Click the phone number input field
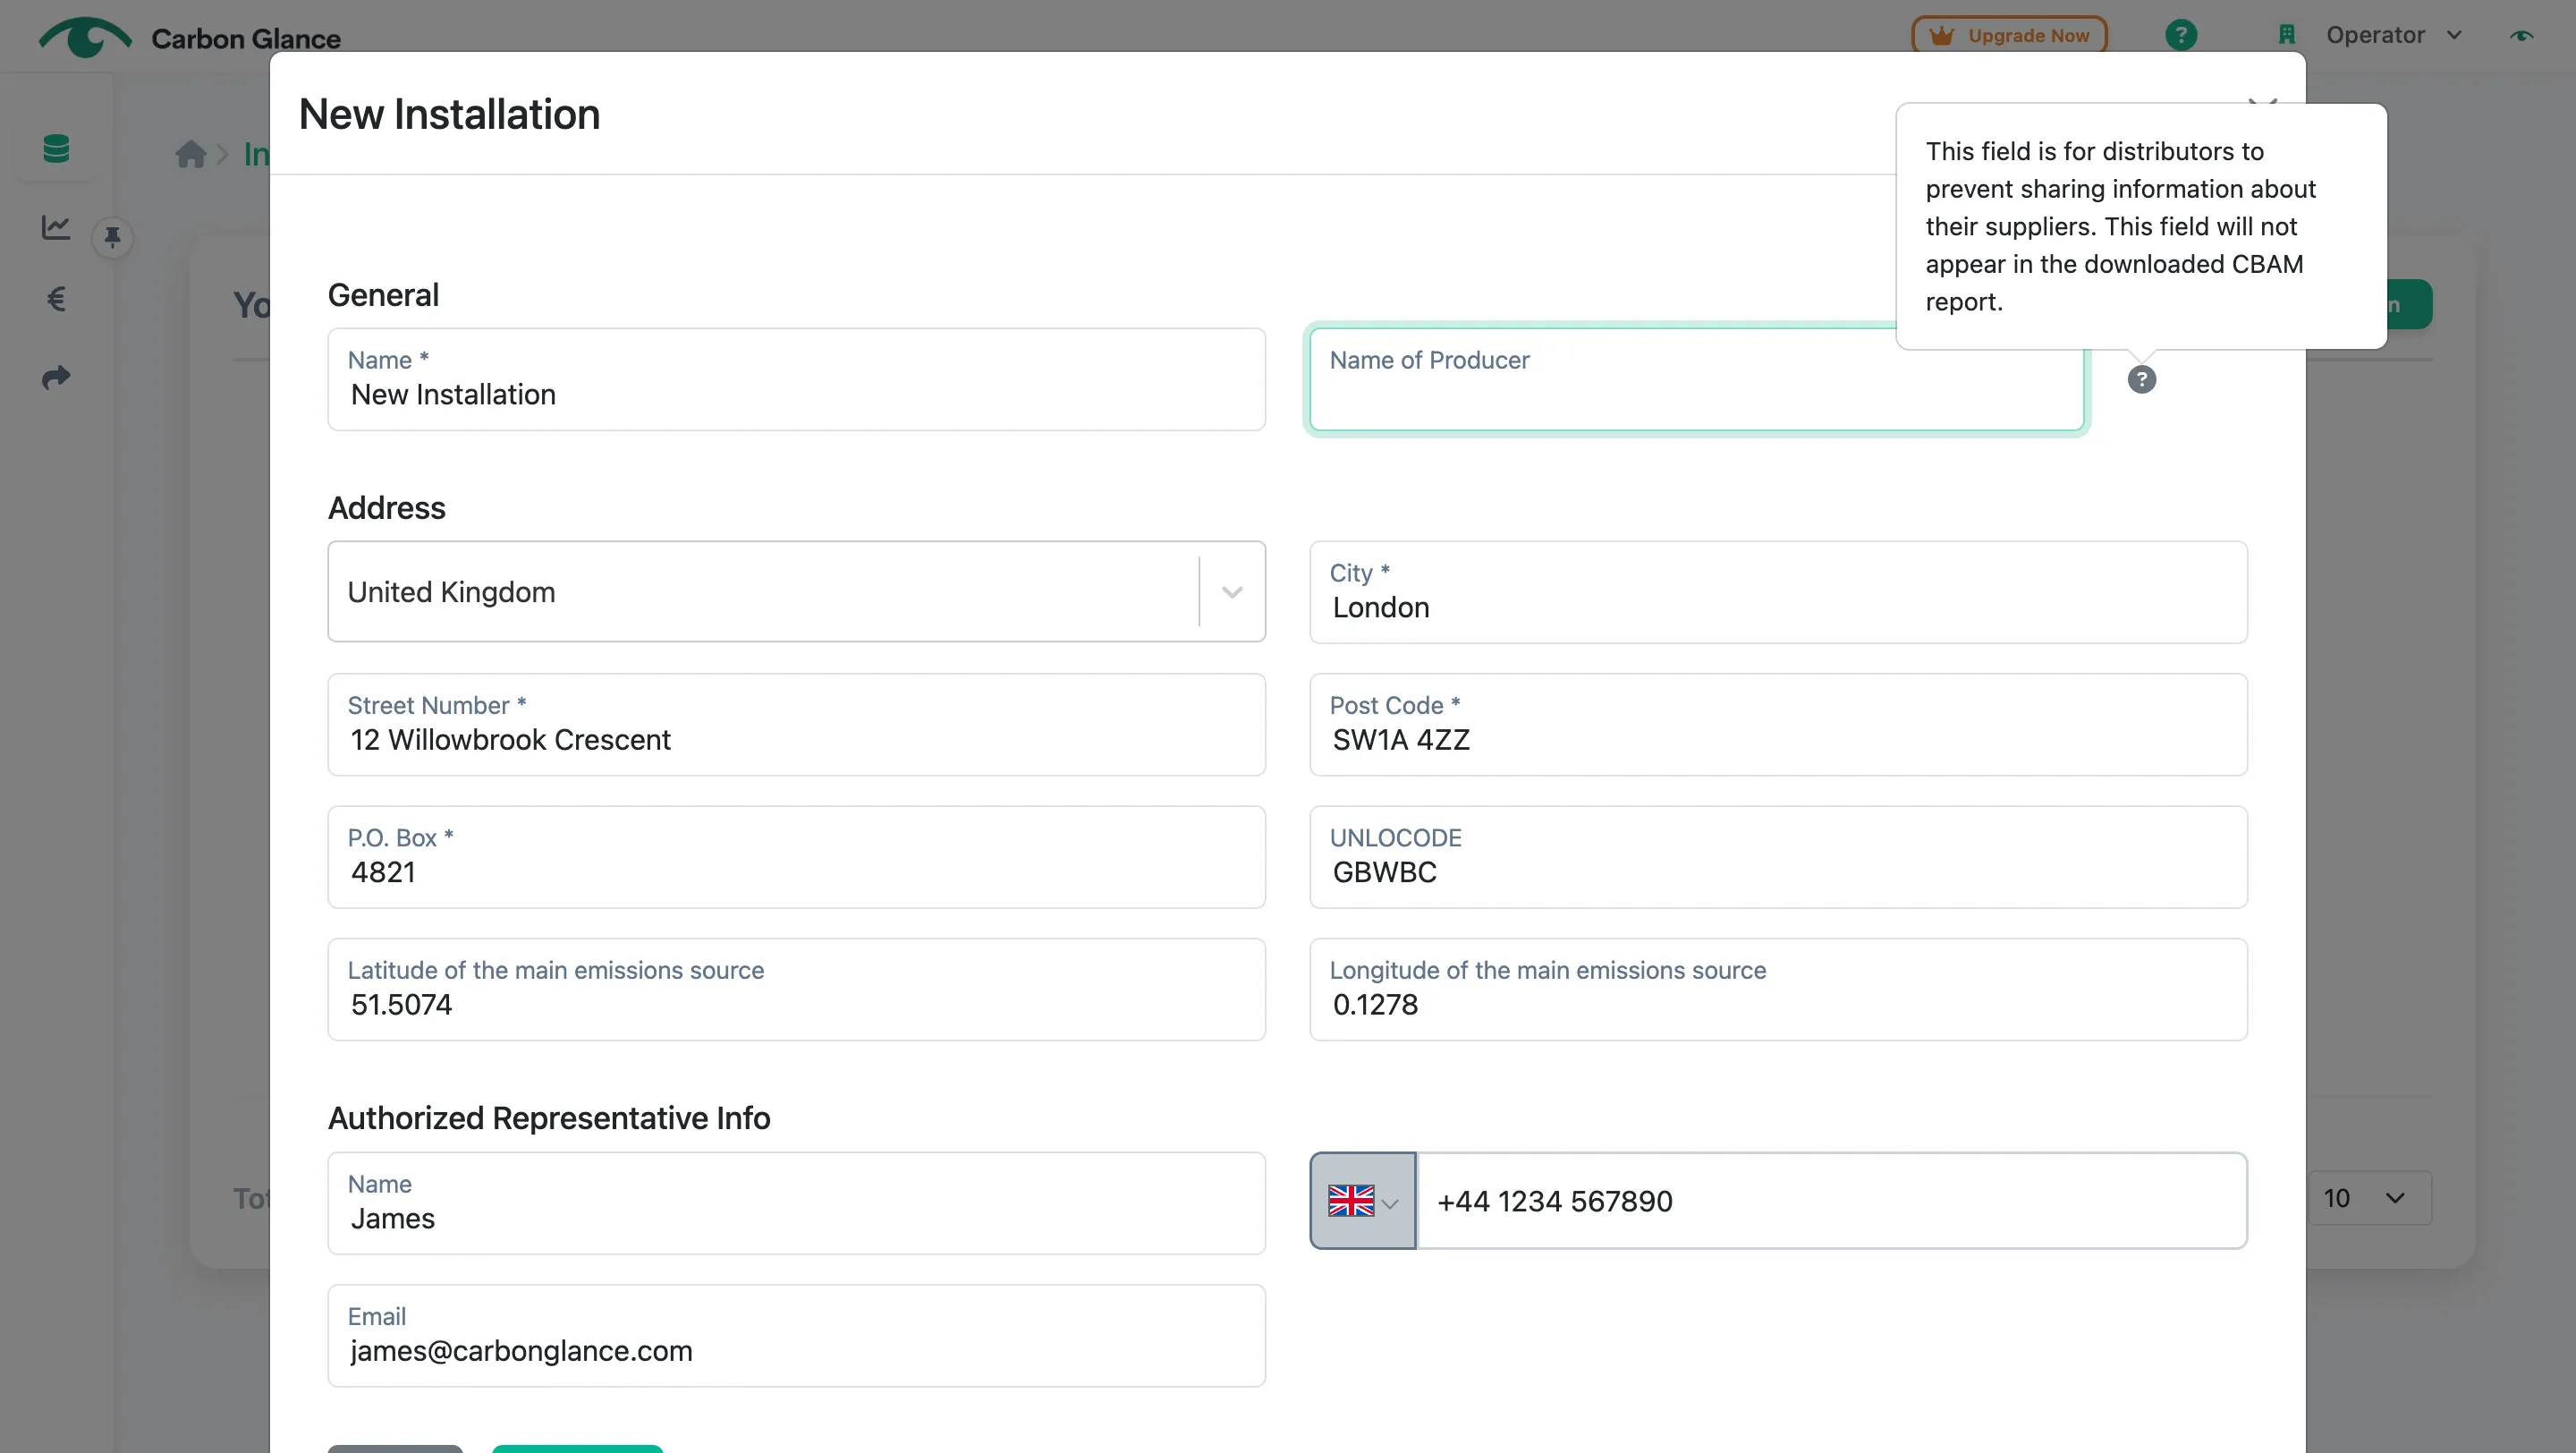 point(1831,1200)
